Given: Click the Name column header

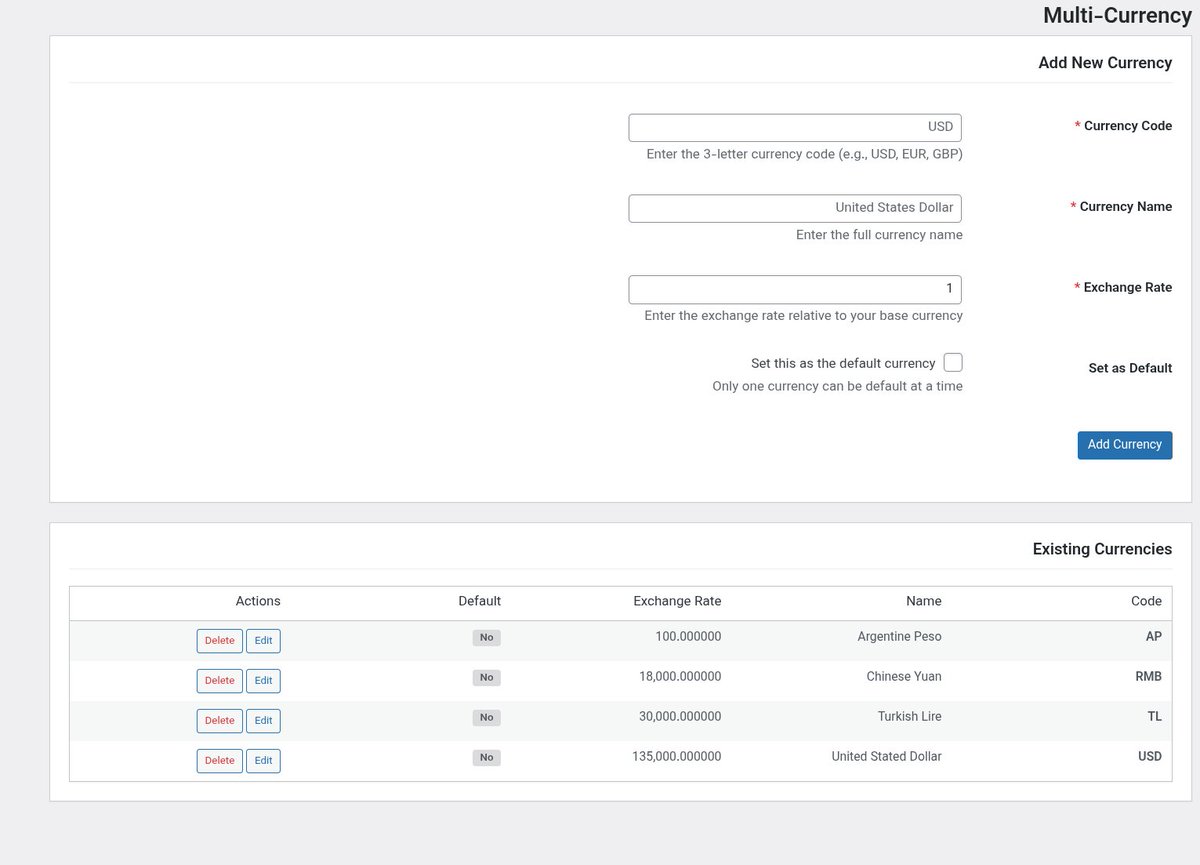Looking at the screenshot, I should [x=924, y=601].
